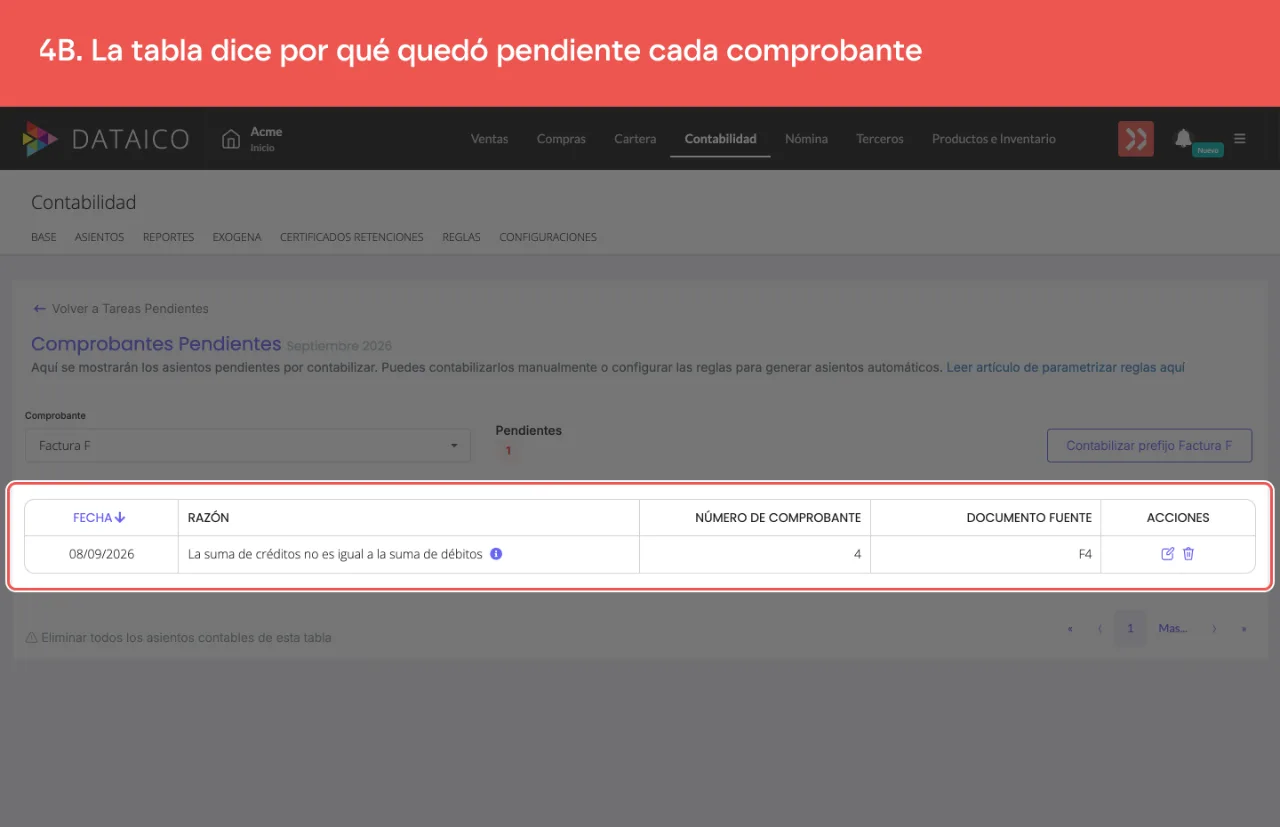Open Productos e Inventario menu
Screen dimensions: 1280x827
click(x=994, y=139)
